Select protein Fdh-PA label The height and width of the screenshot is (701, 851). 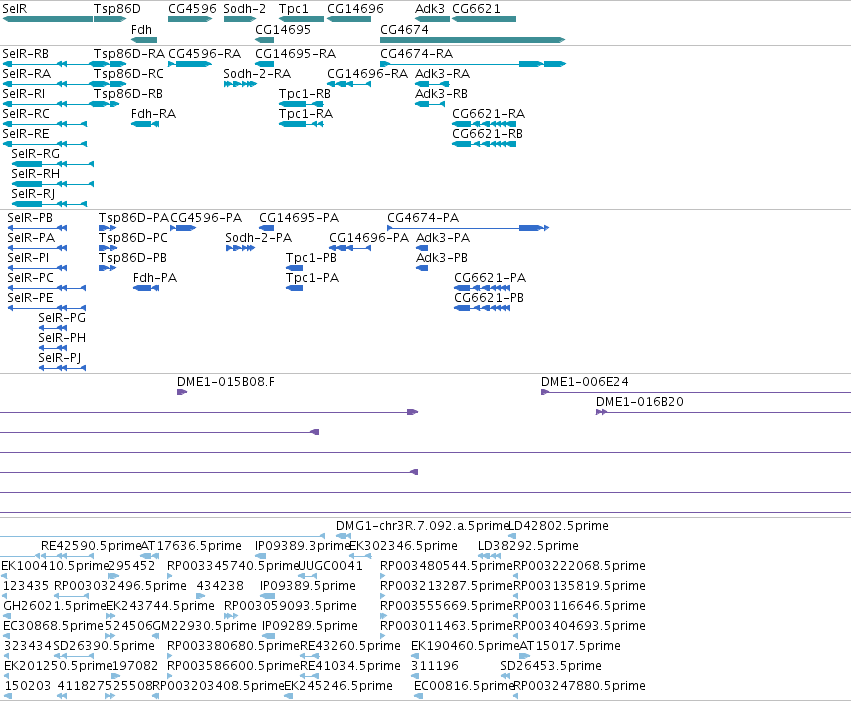tap(155, 278)
